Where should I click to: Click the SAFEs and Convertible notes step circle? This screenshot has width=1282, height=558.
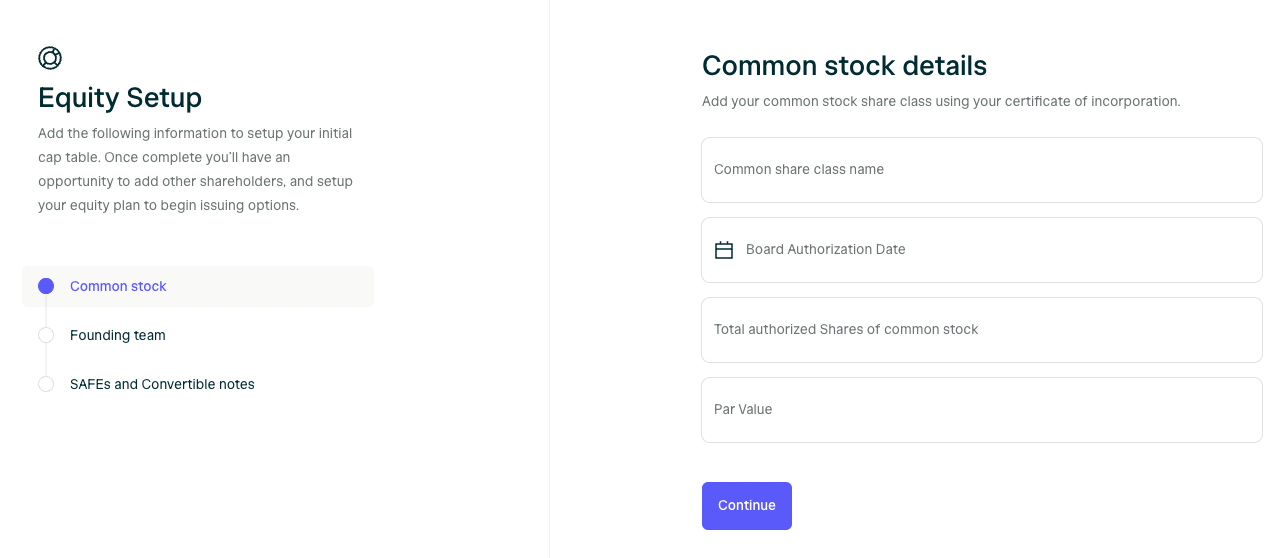[46, 384]
